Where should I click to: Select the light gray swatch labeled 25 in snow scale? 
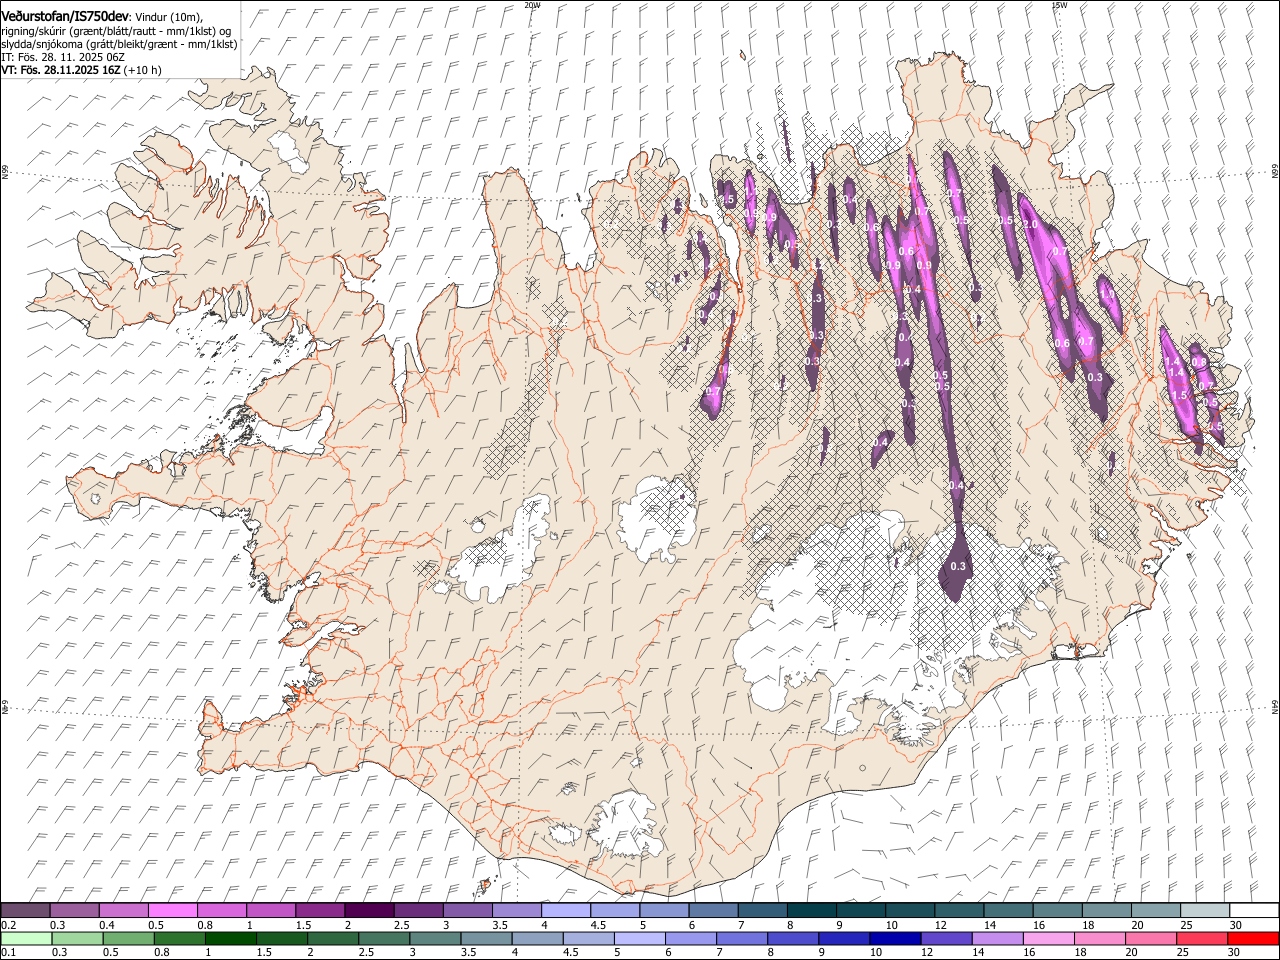tap(1205, 911)
